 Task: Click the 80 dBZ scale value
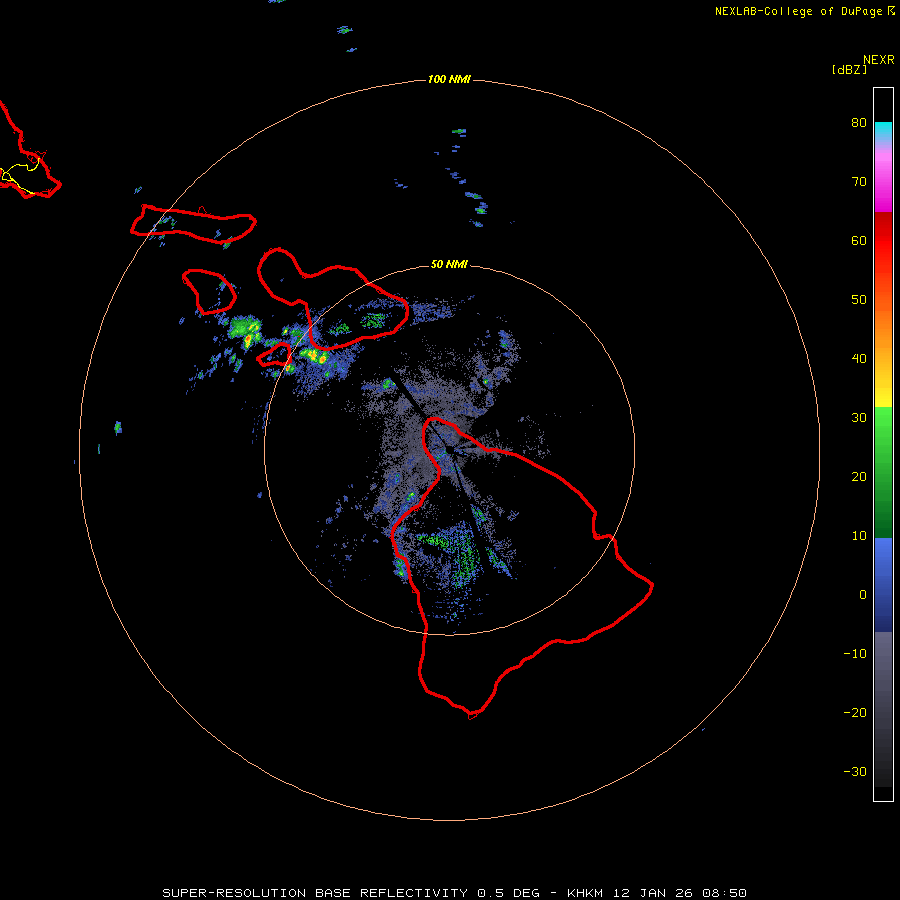859,123
